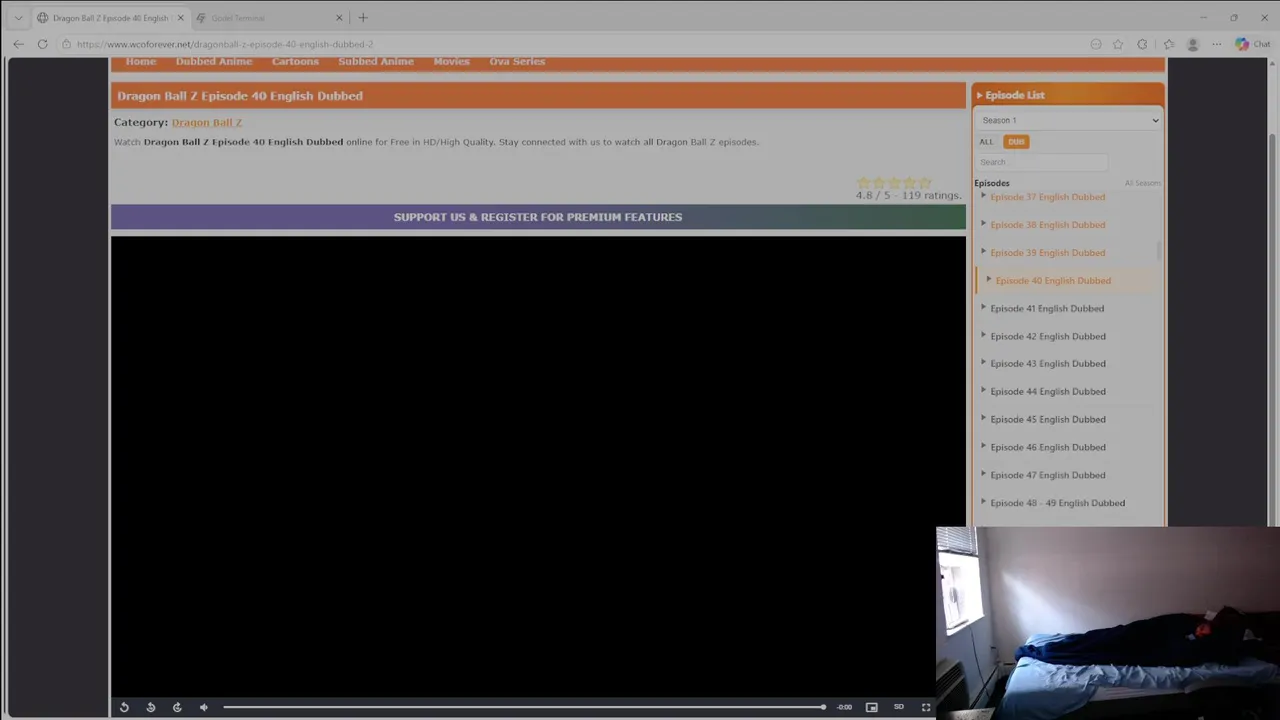The image size is (1280, 720).
Task: Click the address bar URL
Action: [x=225, y=44]
